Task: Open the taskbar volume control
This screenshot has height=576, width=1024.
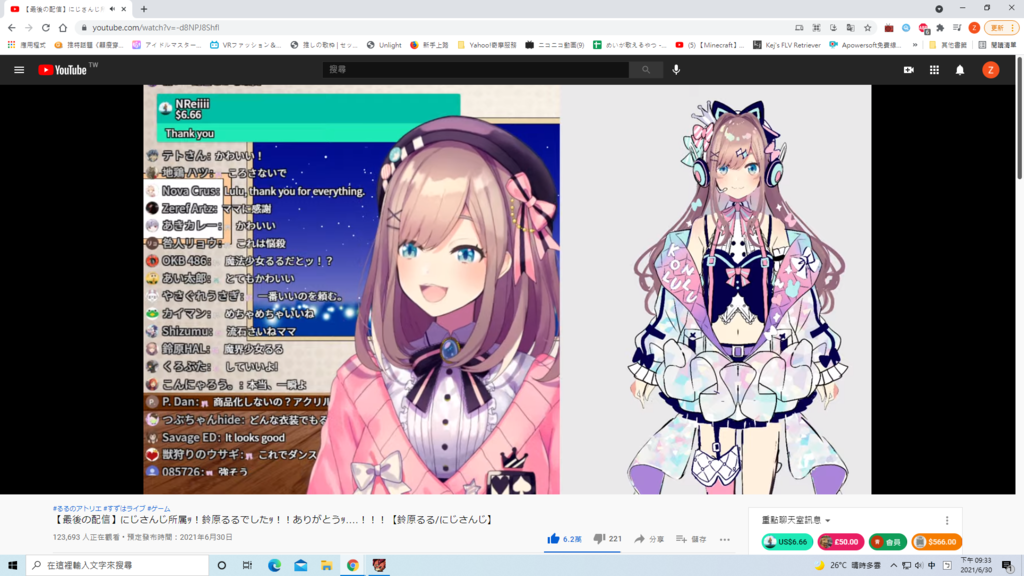Action: click(919, 565)
